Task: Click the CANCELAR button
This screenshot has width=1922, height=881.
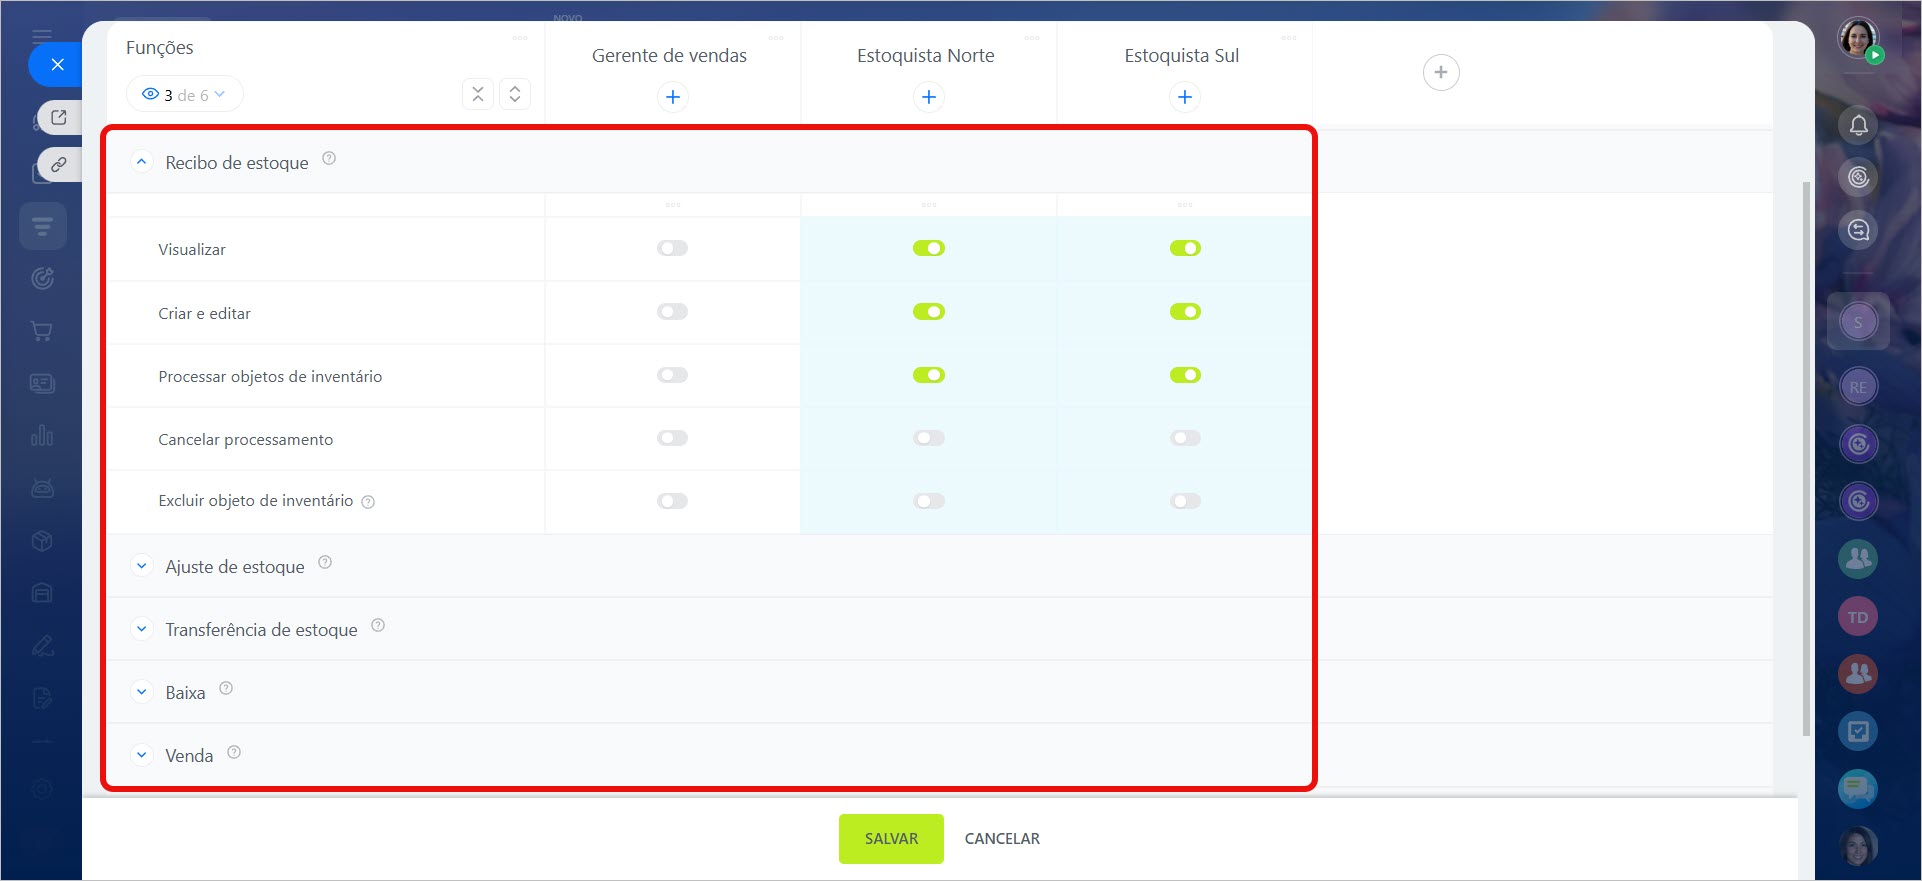Action: pyautogui.click(x=1002, y=838)
